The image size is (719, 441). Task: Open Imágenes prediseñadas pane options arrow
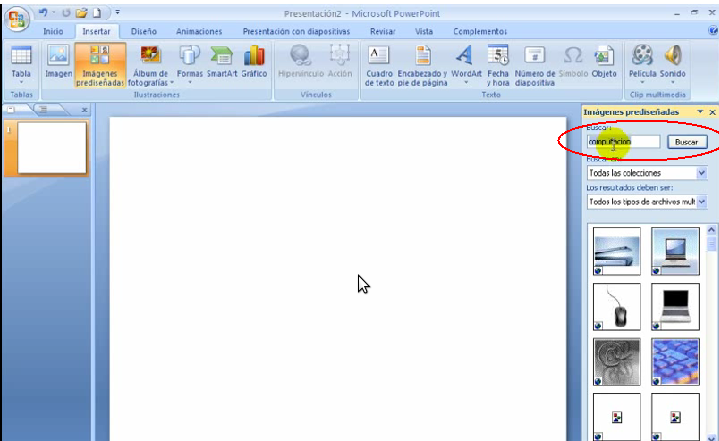pos(700,112)
